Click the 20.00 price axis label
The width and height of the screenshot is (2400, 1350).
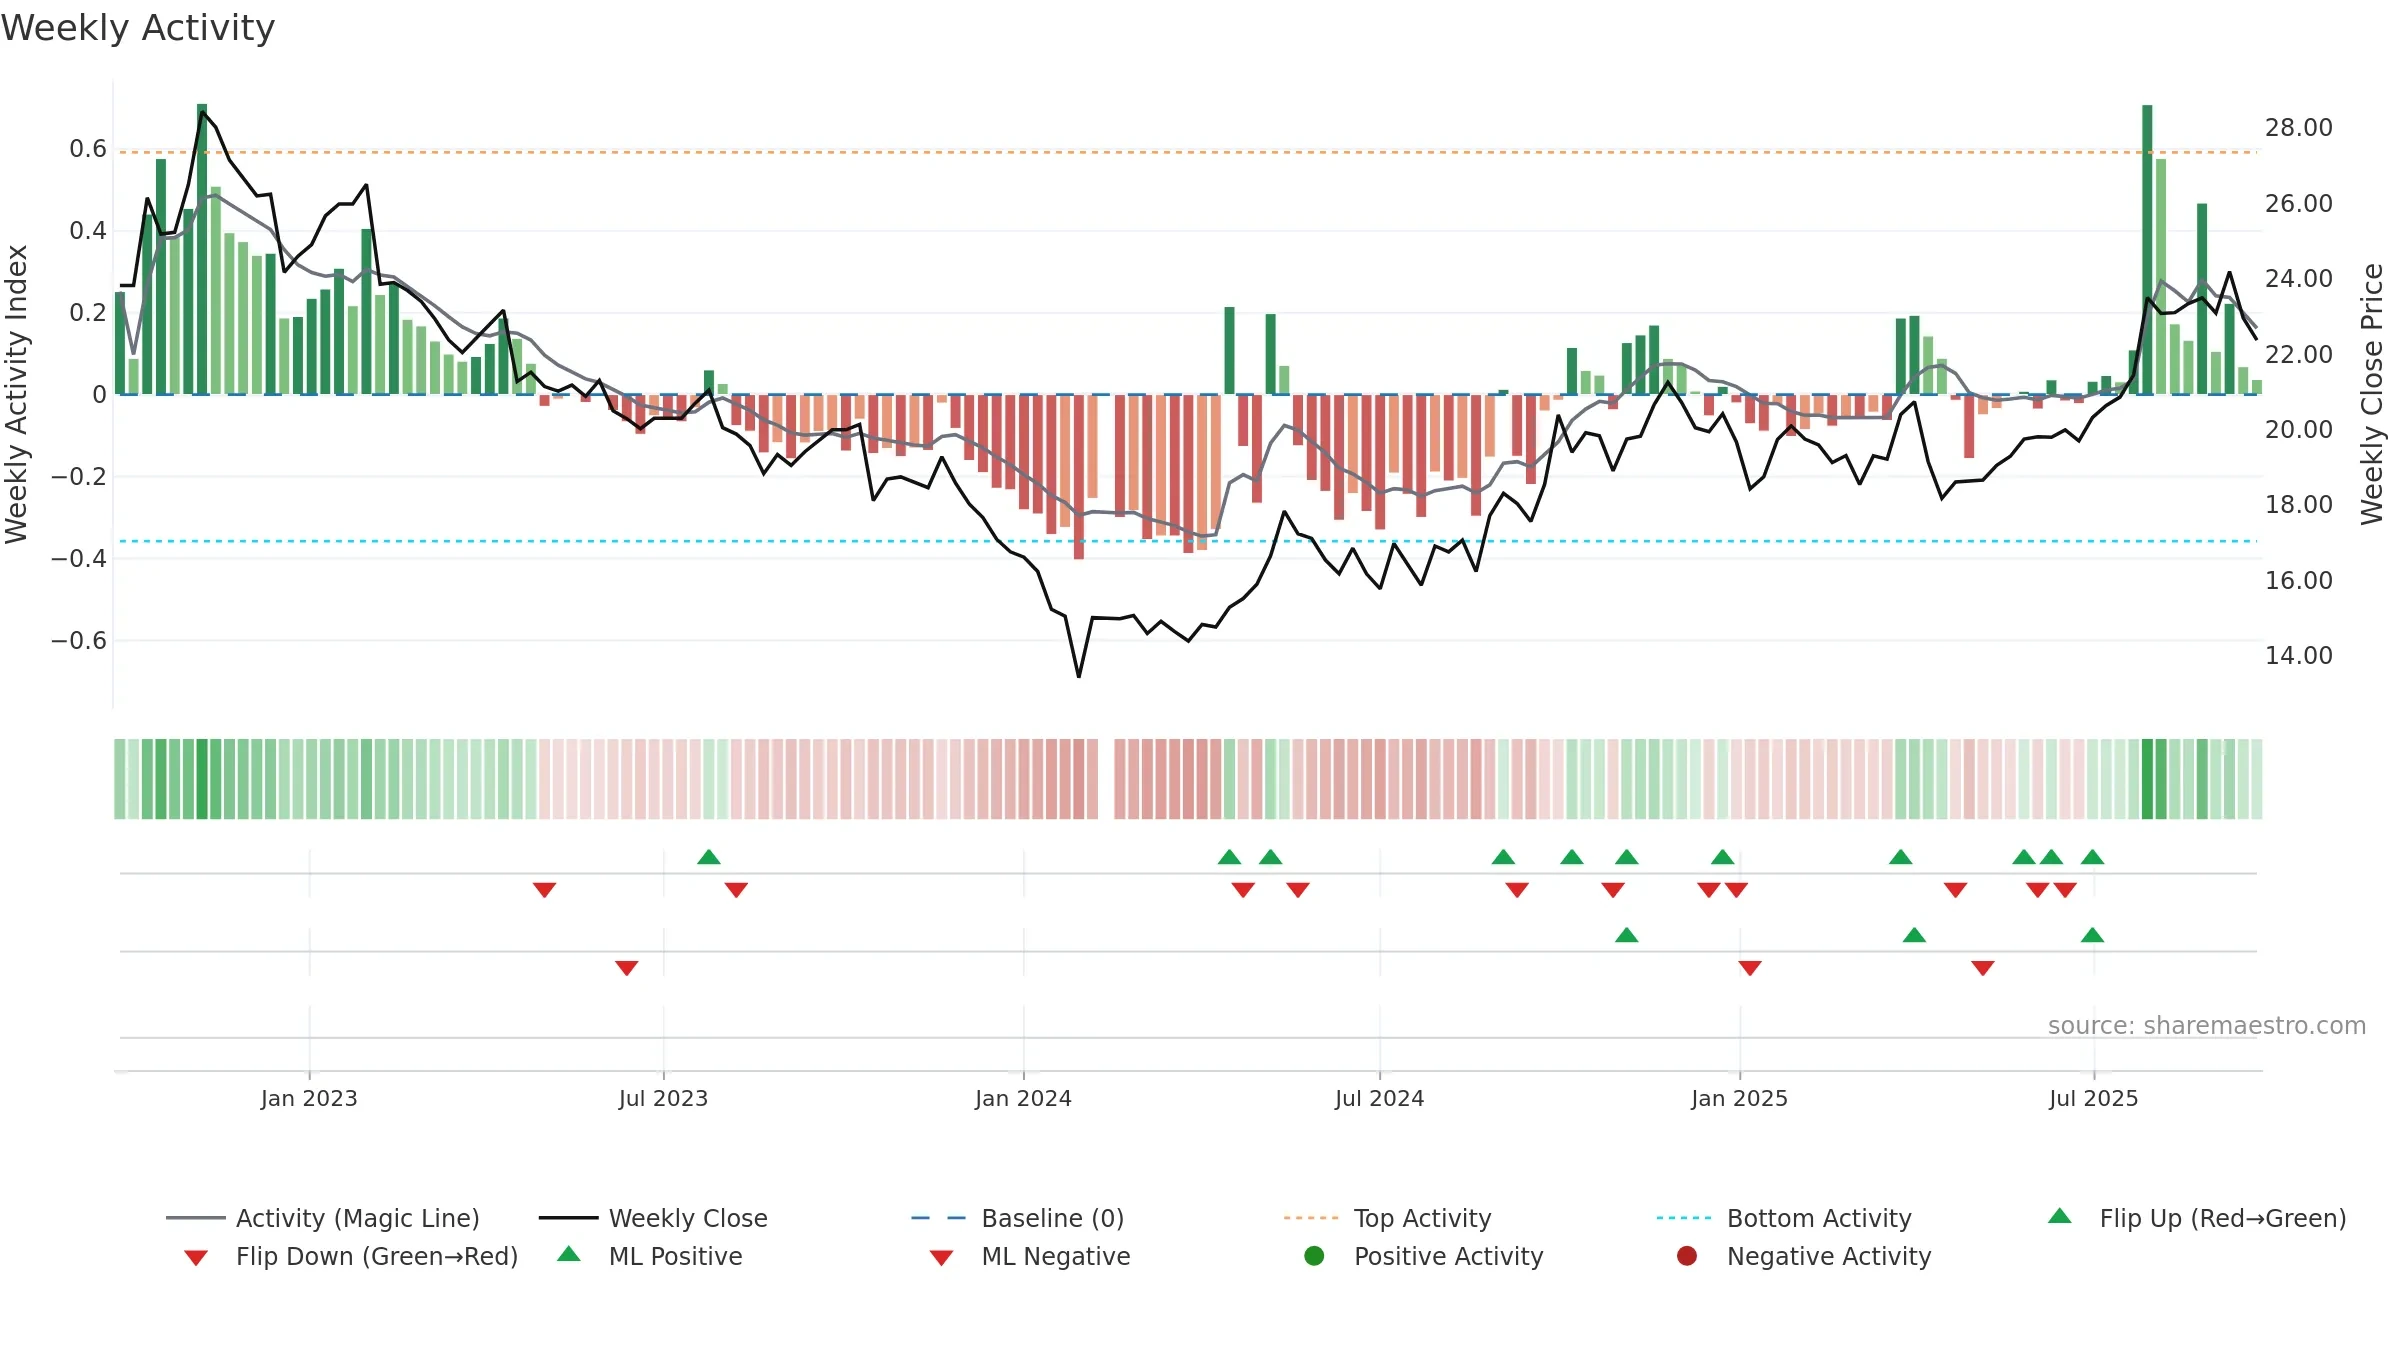(2298, 429)
